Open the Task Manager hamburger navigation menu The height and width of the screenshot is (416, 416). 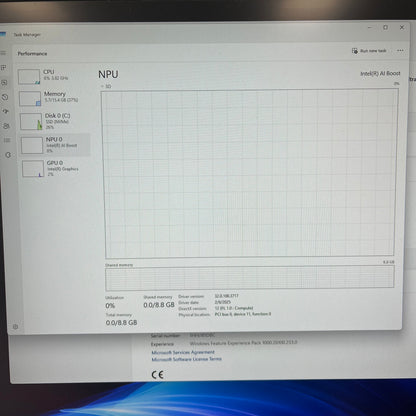[3, 53]
